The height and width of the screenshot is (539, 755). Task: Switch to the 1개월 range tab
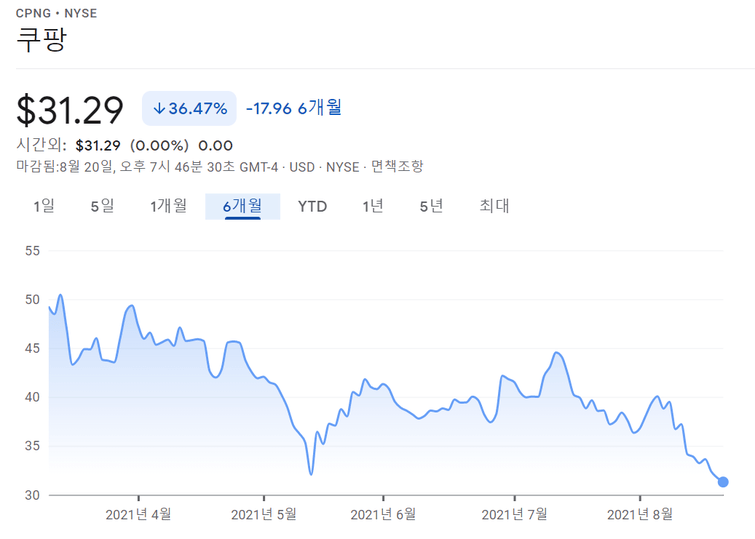click(x=168, y=206)
